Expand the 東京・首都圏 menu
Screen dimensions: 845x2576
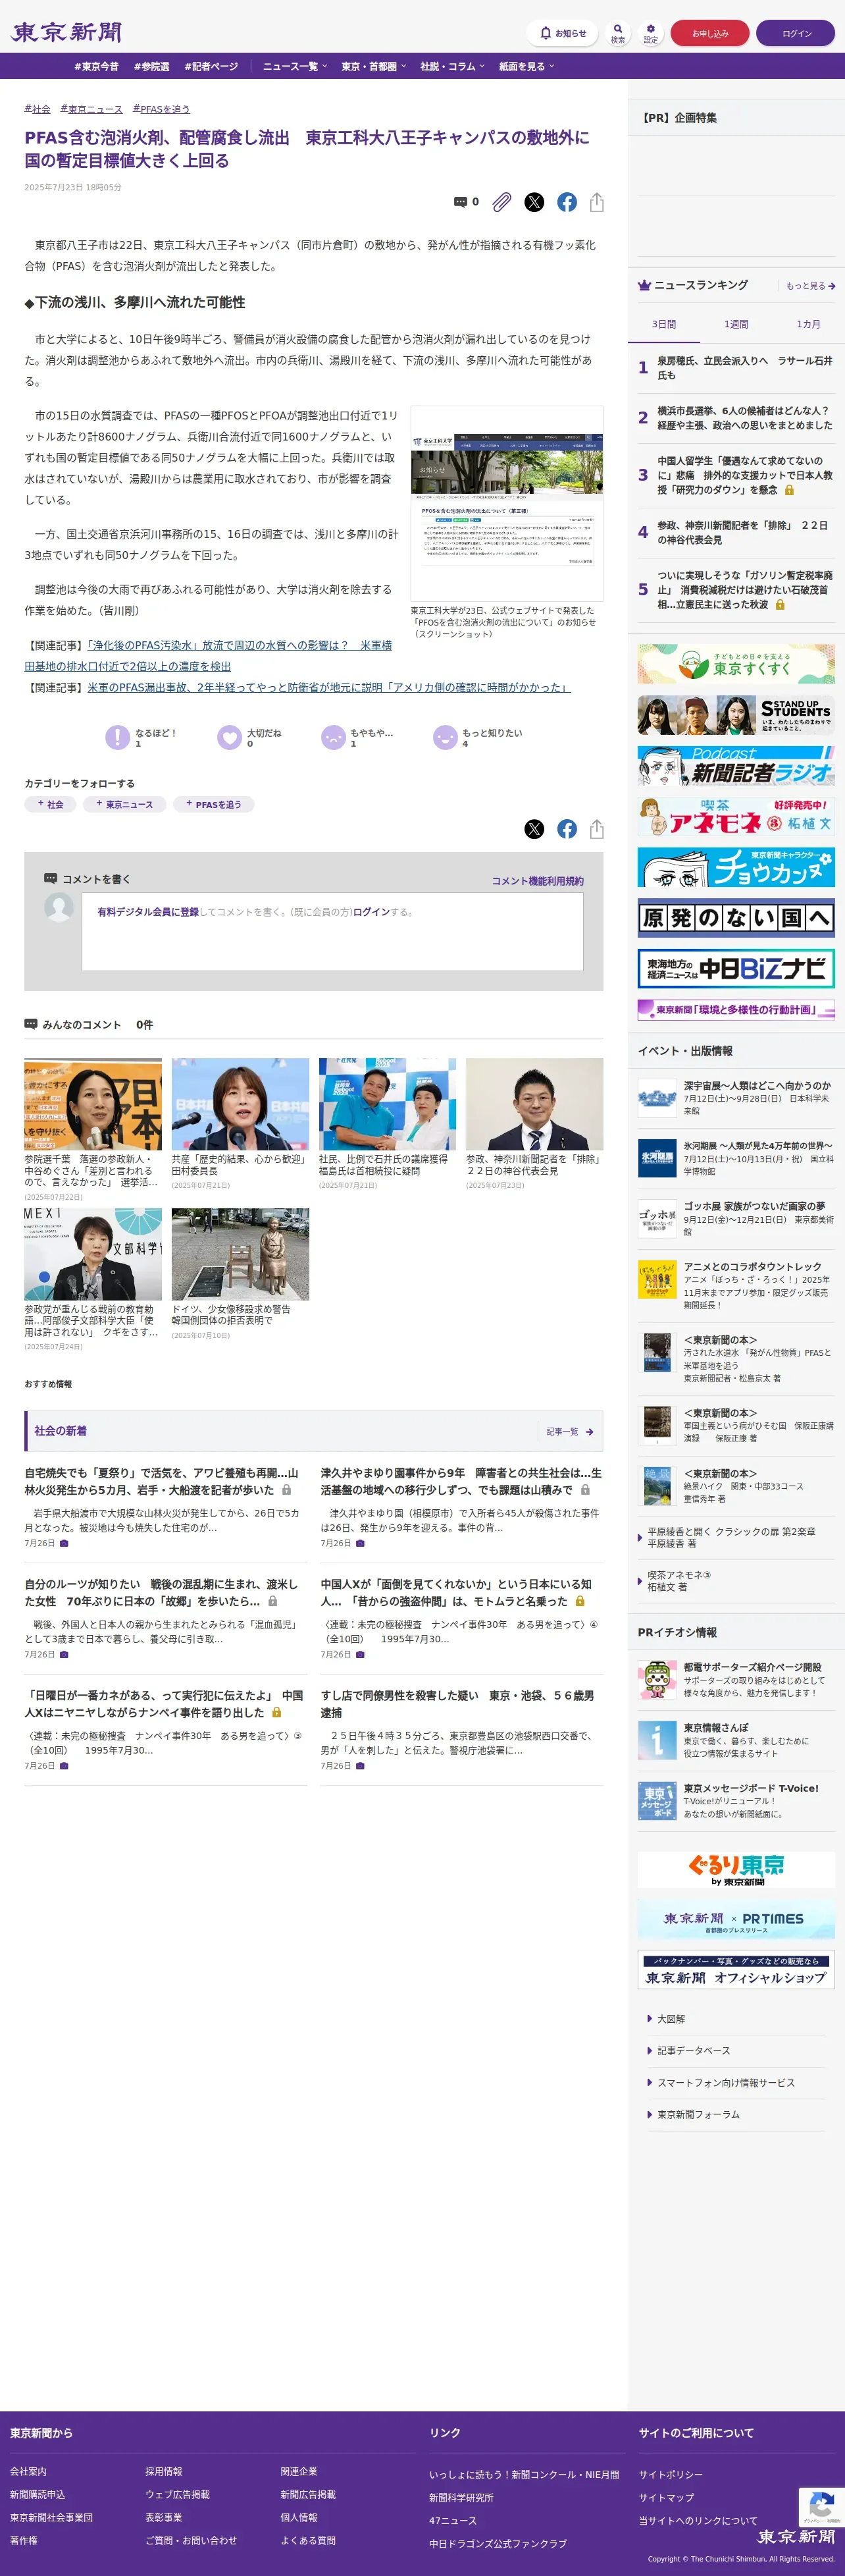(374, 66)
